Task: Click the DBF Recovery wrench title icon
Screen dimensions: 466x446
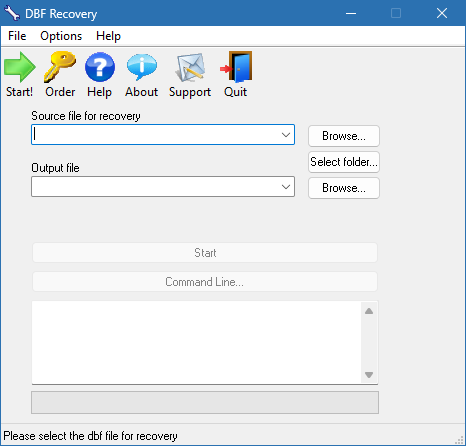Action: (12, 13)
